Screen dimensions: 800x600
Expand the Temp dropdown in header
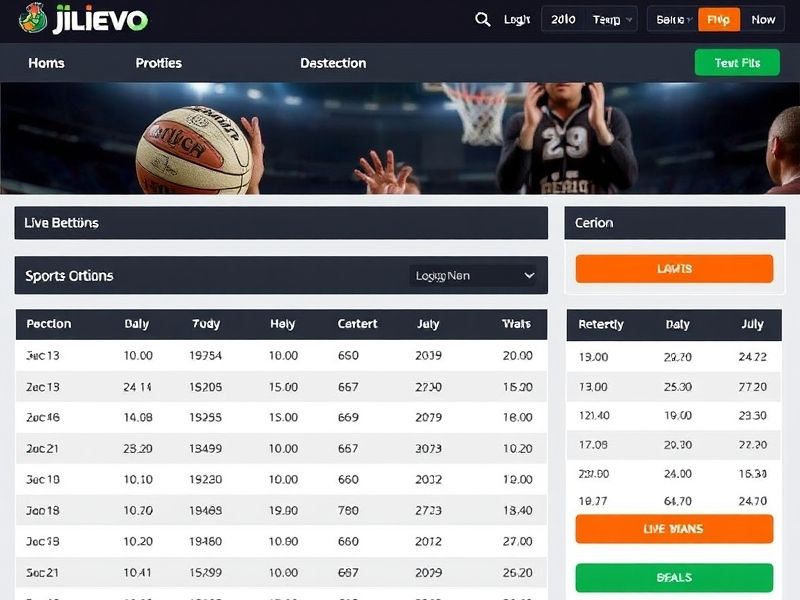(612, 19)
